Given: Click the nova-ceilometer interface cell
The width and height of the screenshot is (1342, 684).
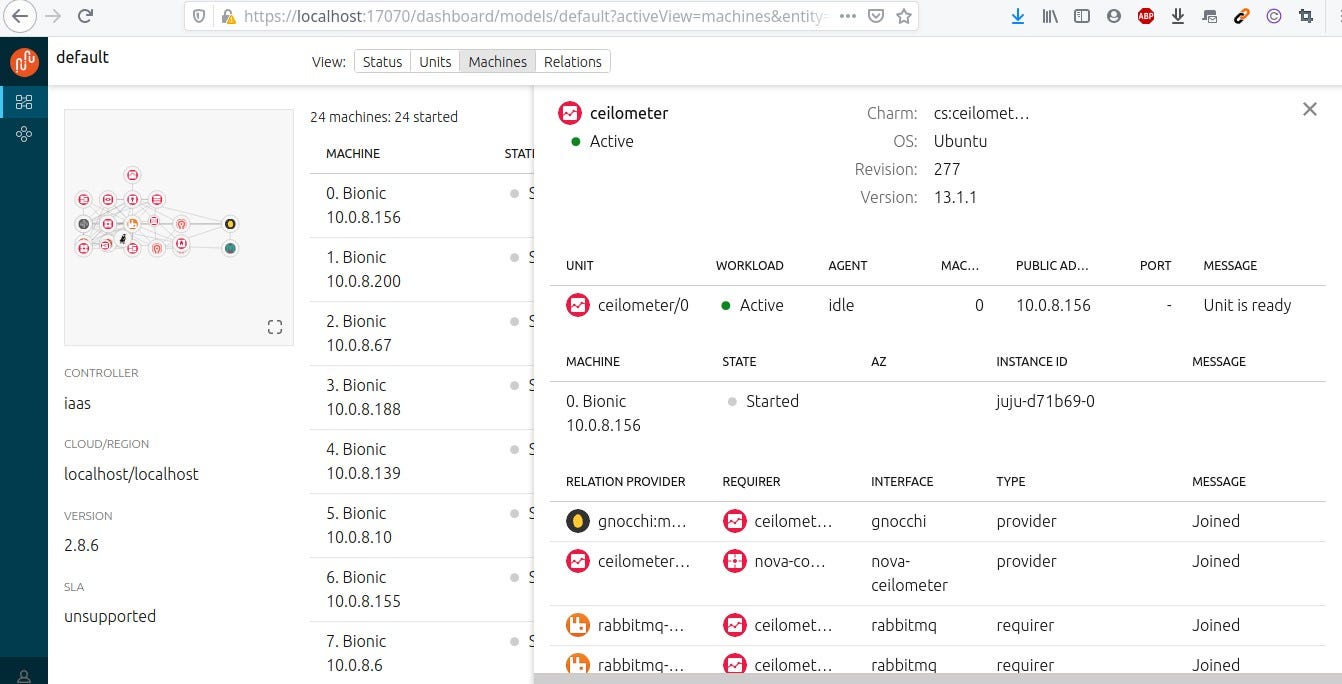Looking at the screenshot, I should click(x=909, y=573).
